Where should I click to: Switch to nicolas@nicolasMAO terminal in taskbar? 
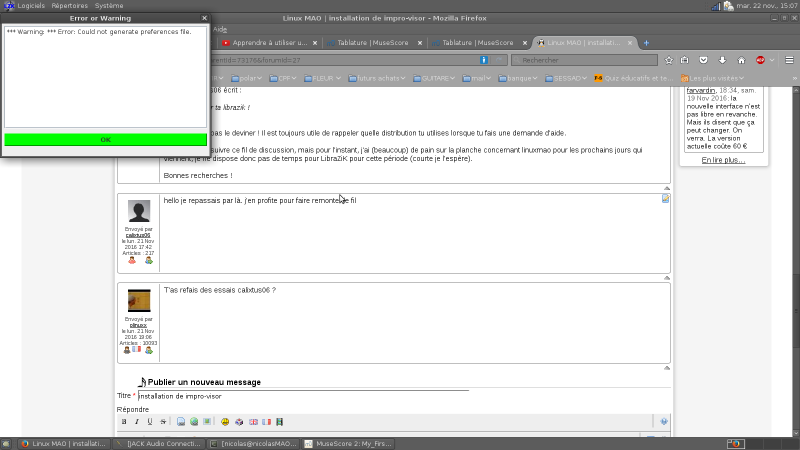point(253,444)
